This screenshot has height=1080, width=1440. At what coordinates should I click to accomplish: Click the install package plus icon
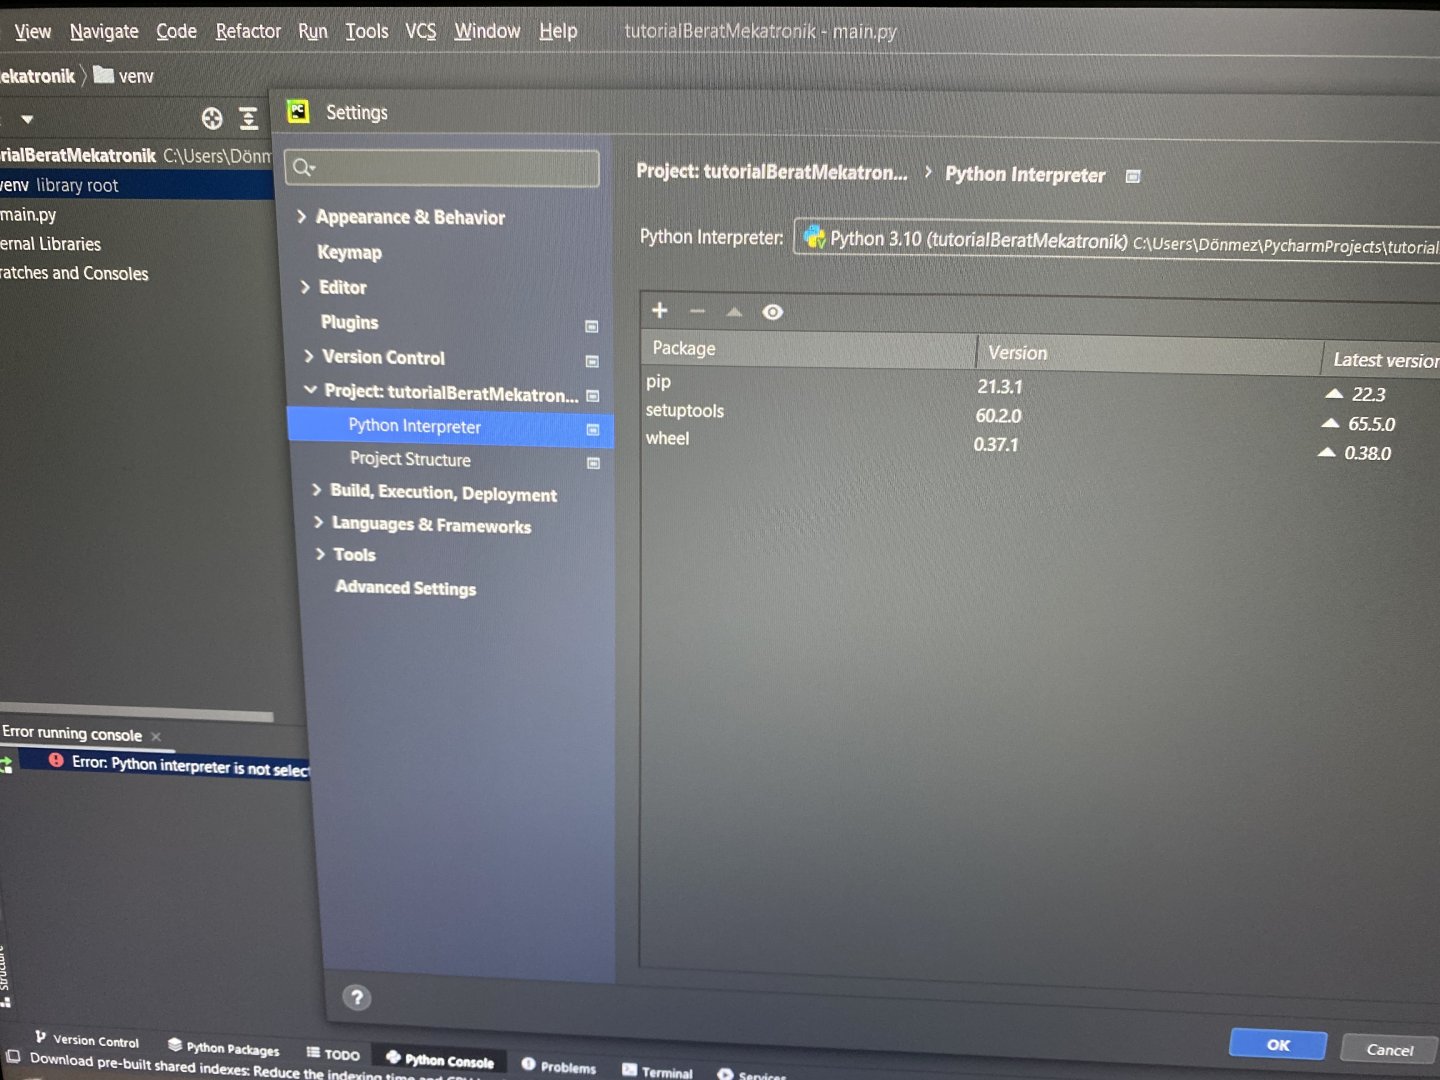tap(660, 310)
